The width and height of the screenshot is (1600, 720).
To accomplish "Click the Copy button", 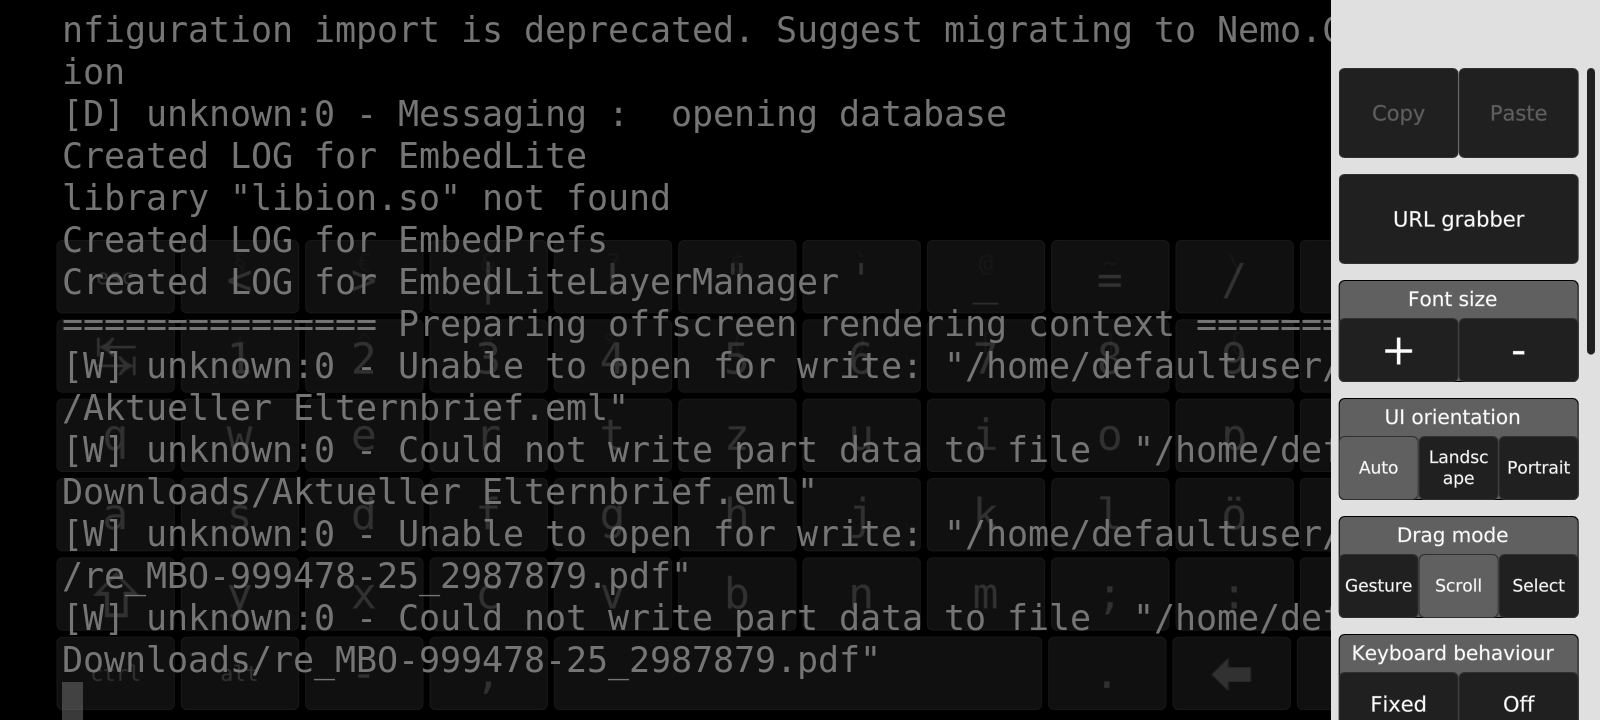I will [x=1398, y=113].
